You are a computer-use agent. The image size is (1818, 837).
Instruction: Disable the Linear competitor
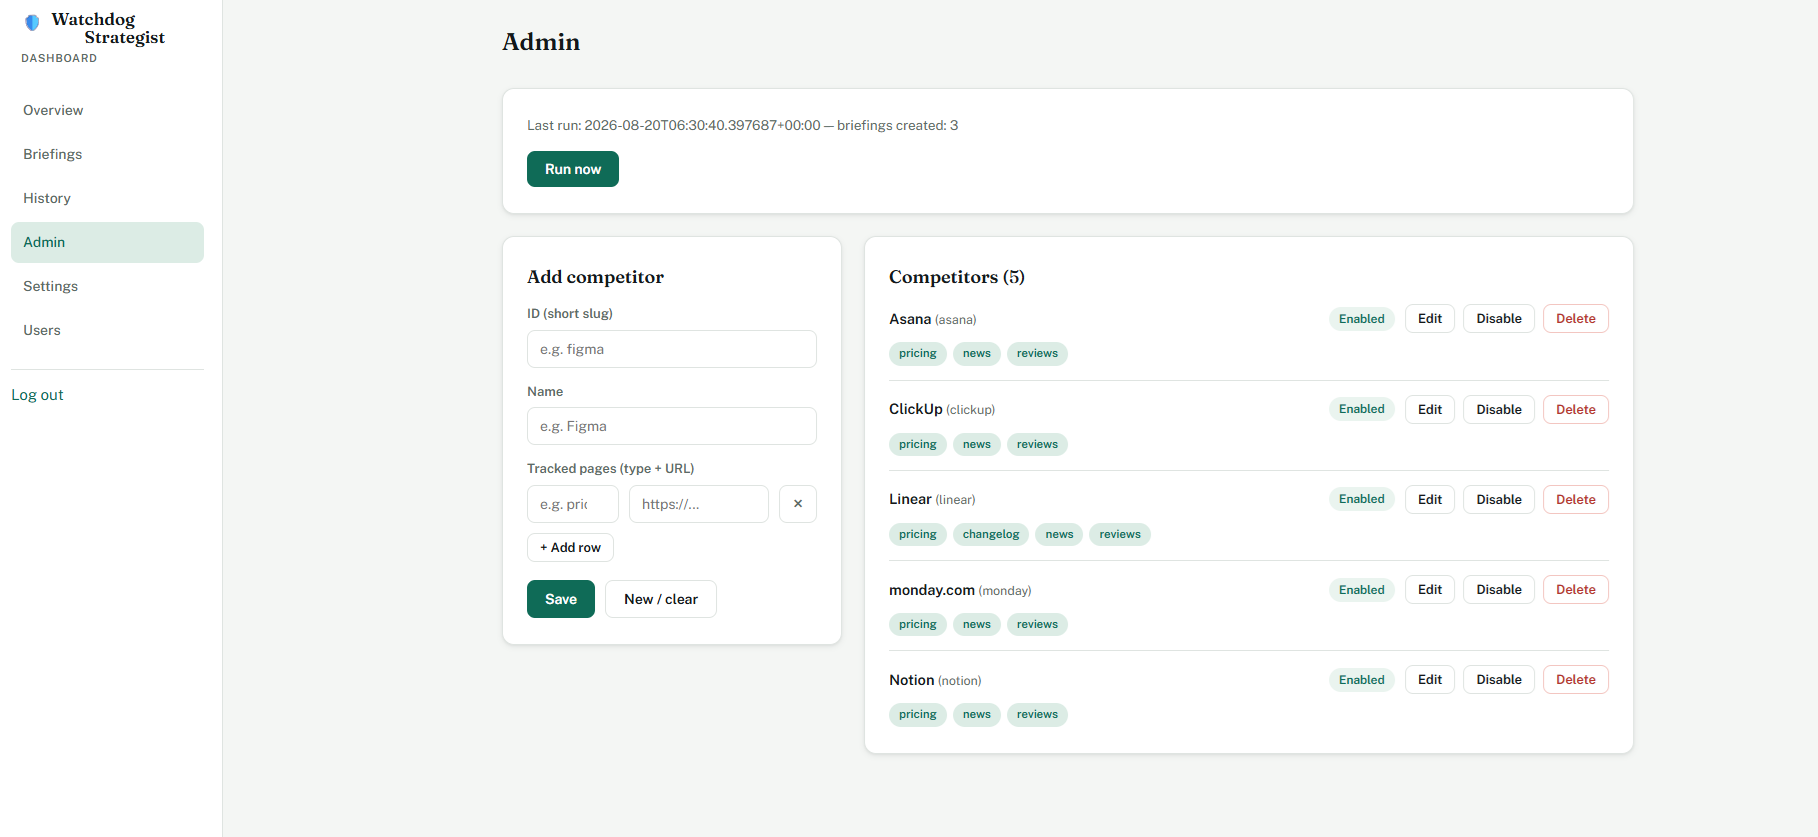(1499, 499)
